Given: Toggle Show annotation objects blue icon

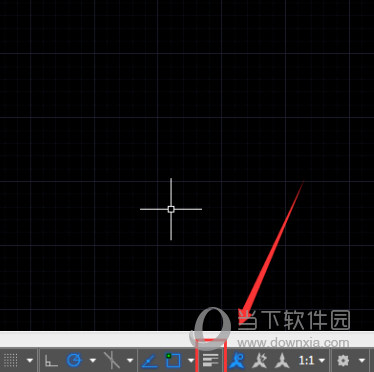Looking at the screenshot, I should (x=237, y=361).
